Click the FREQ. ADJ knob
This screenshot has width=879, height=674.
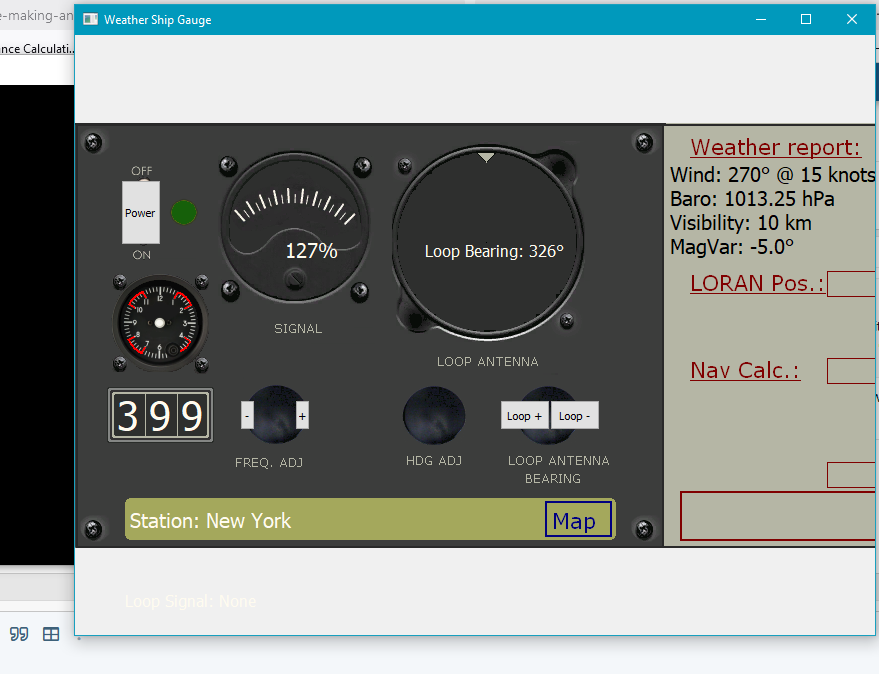pyautogui.click(x=275, y=415)
